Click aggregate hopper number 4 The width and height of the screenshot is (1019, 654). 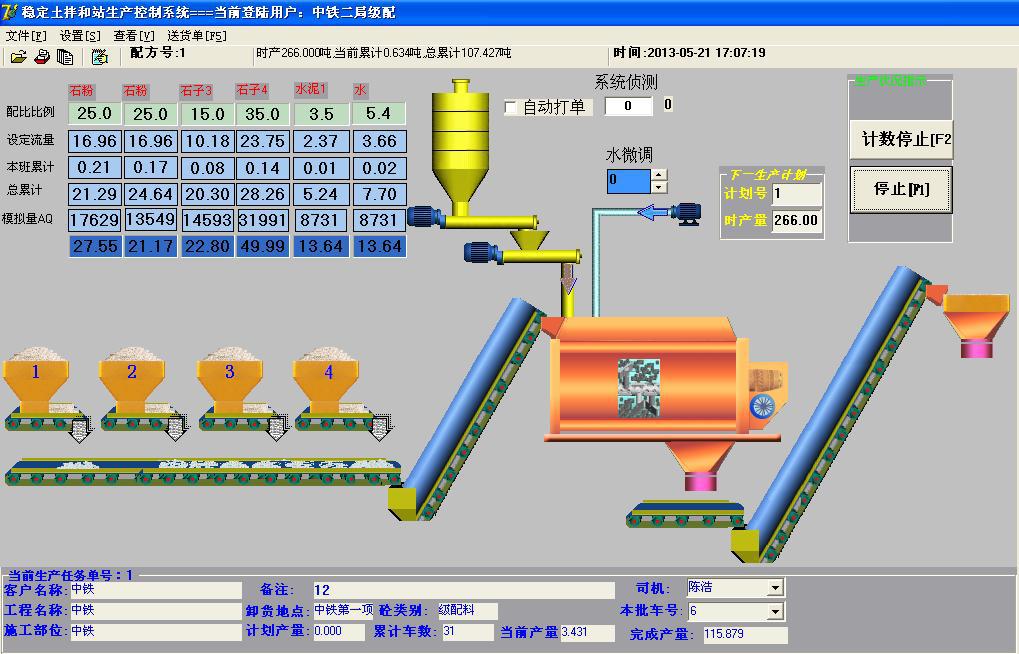(328, 378)
